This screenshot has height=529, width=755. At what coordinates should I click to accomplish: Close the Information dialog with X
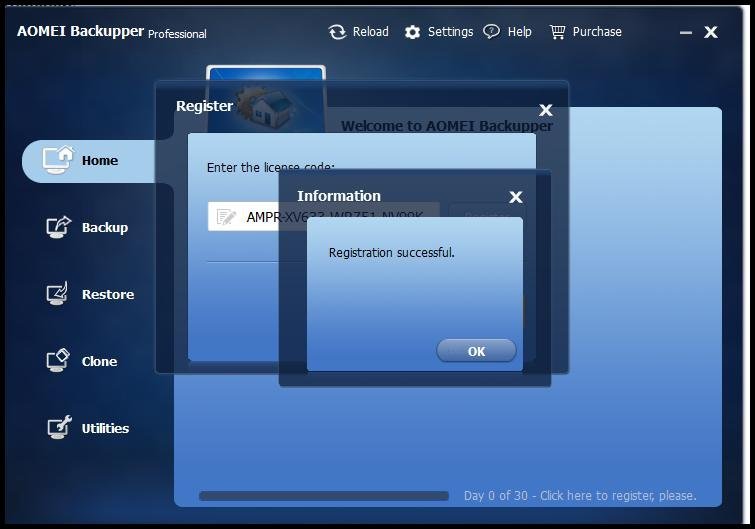tap(516, 197)
